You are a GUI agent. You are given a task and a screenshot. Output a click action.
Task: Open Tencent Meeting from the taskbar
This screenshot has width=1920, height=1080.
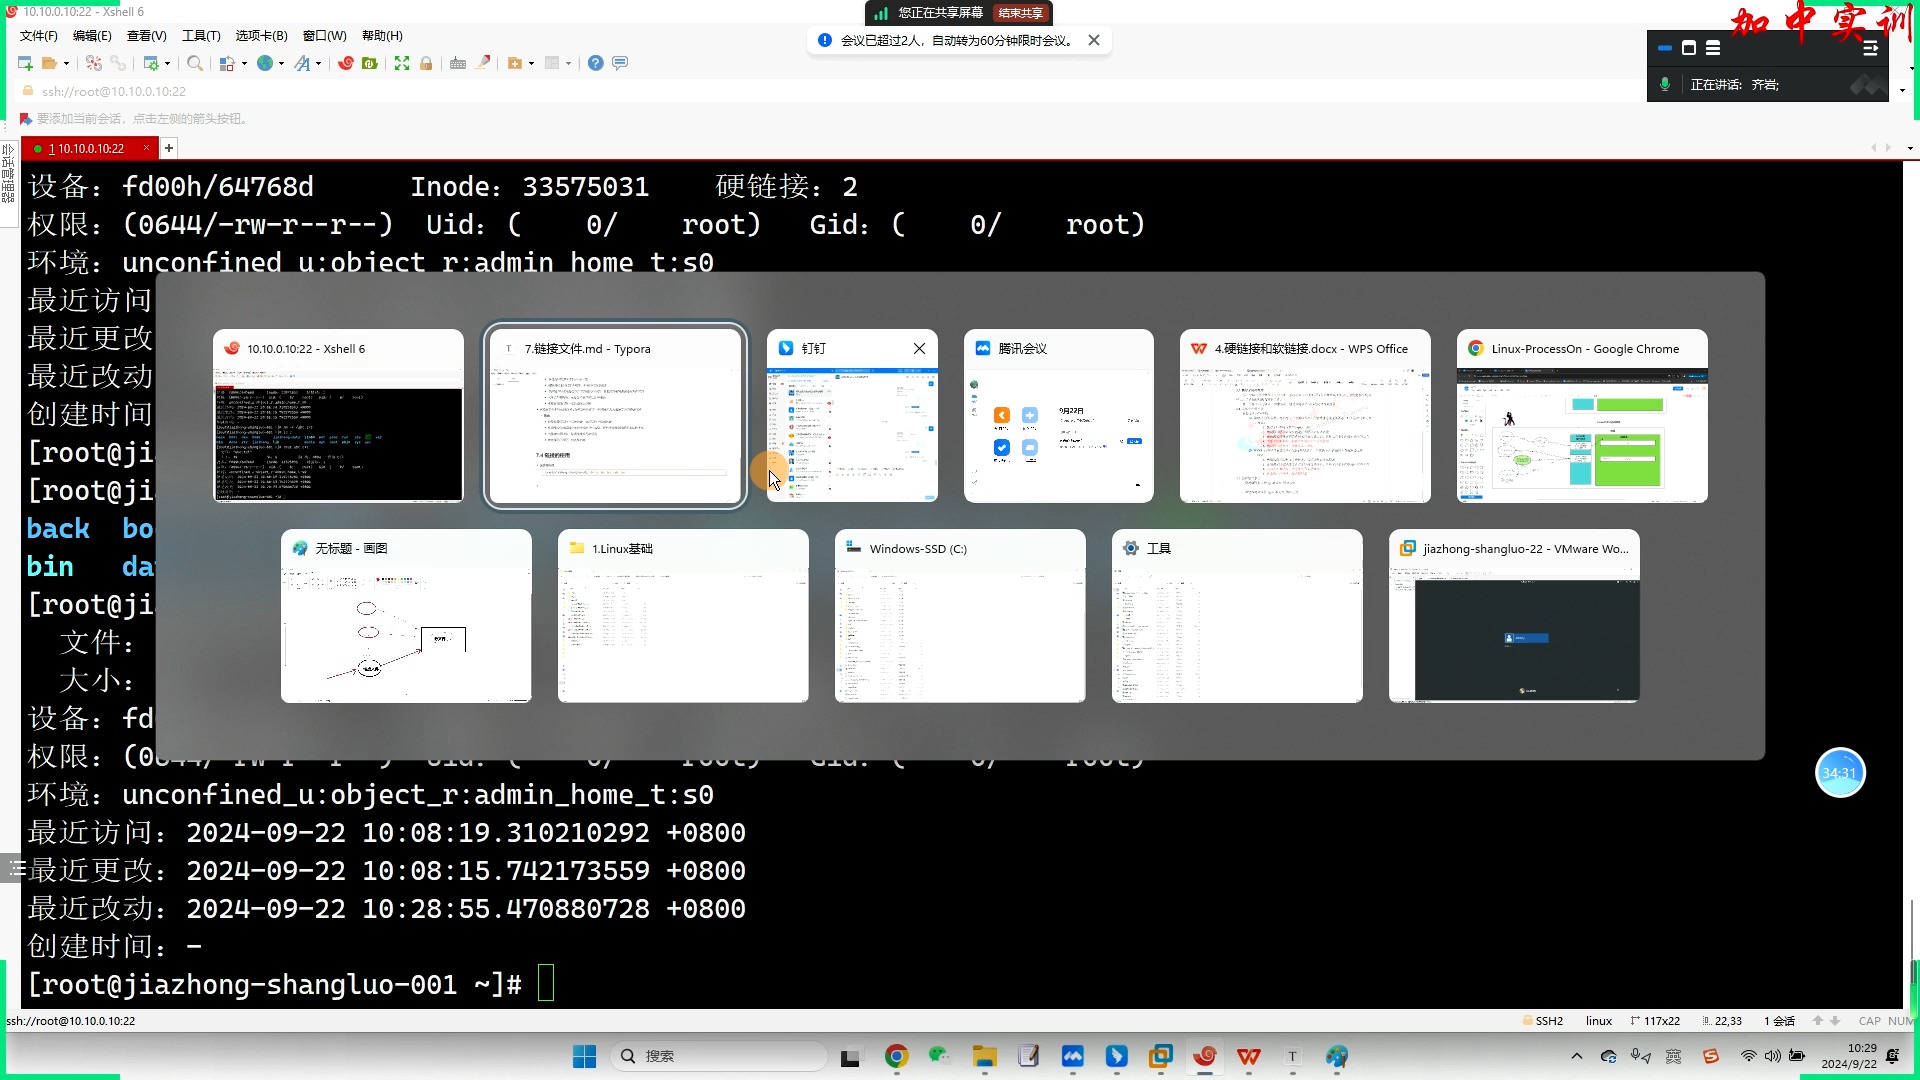(1072, 1056)
